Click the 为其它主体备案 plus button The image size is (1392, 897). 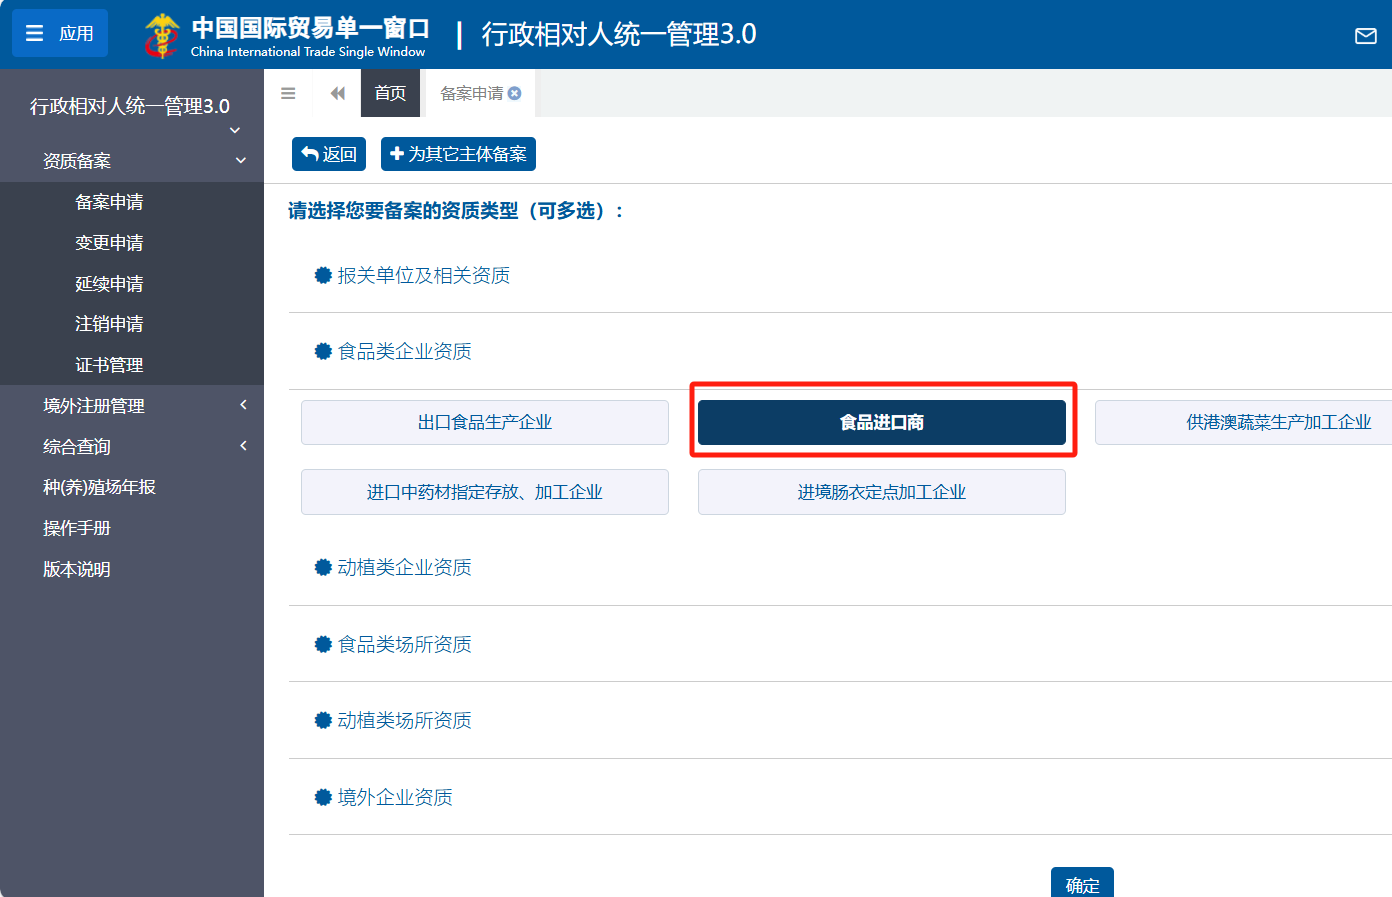tap(458, 154)
